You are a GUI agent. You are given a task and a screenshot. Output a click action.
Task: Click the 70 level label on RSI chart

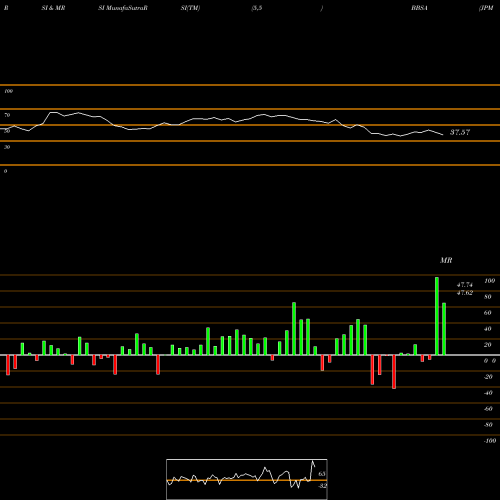point(7,115)
